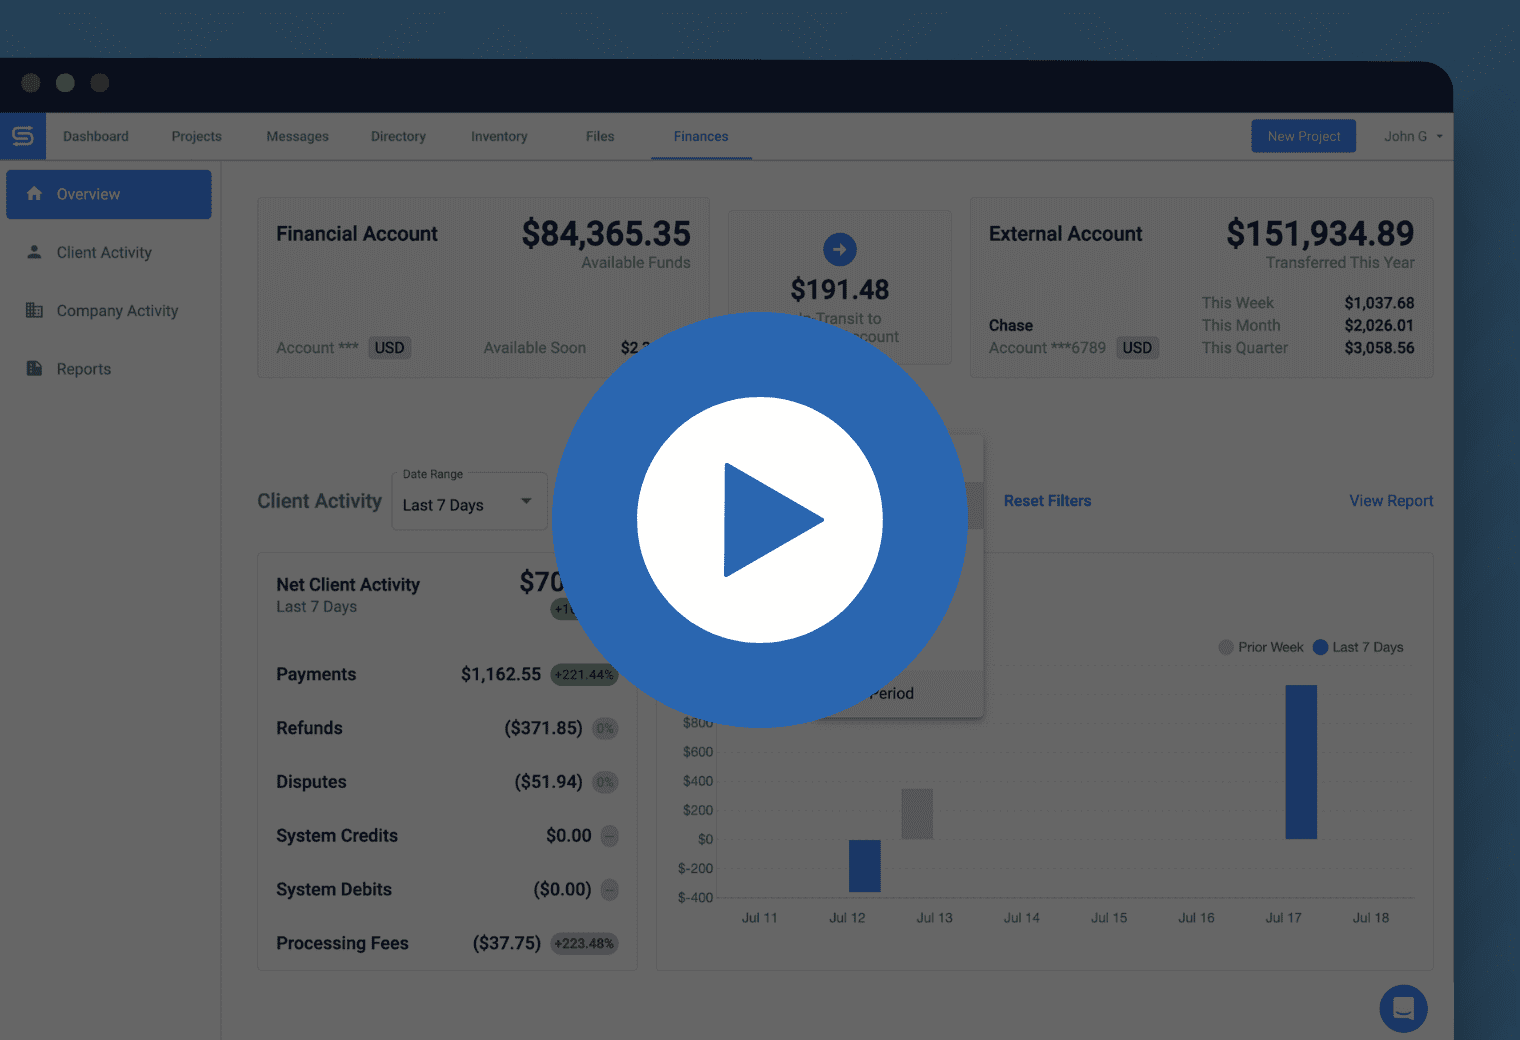
Task: Click the Payments $1,162.55 value
Action: (x=501, y=675)
